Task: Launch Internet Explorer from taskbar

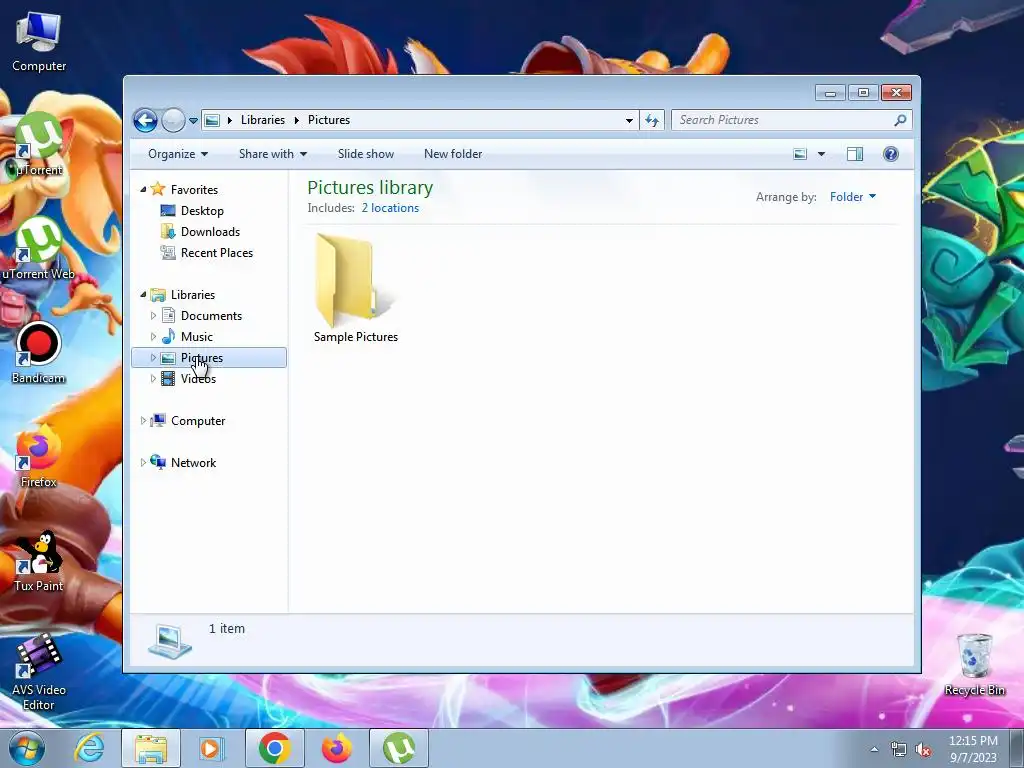Action: (89, 748)
